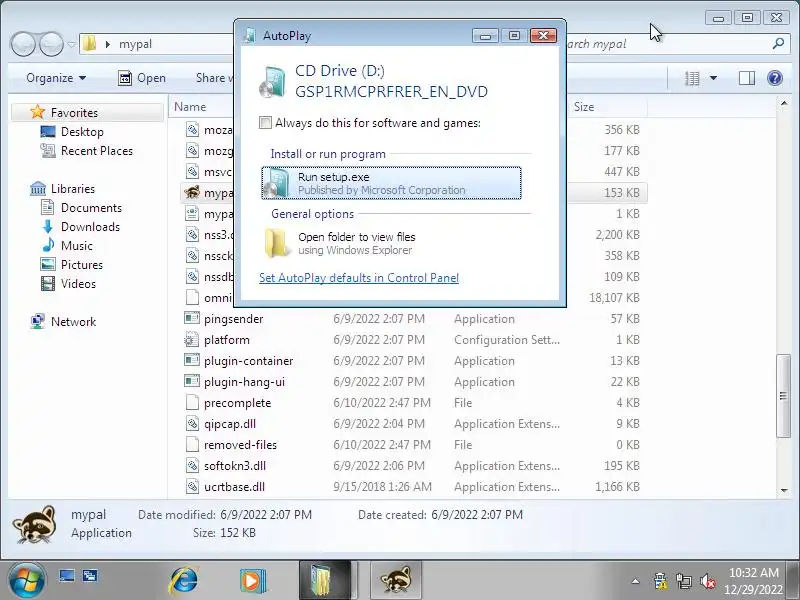
Task: Open the Downloads folder in navigation pane
Action: (x=90, y=227)
